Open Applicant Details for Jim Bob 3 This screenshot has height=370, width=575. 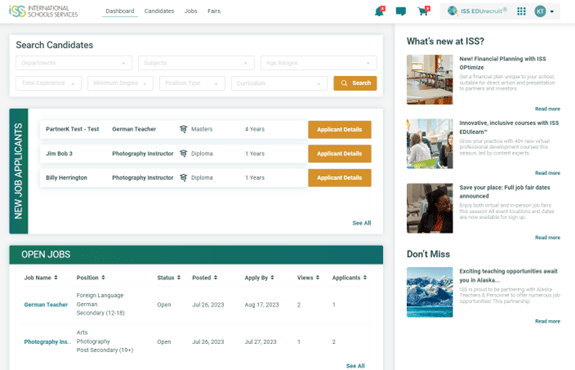click(x=340, y=154)
